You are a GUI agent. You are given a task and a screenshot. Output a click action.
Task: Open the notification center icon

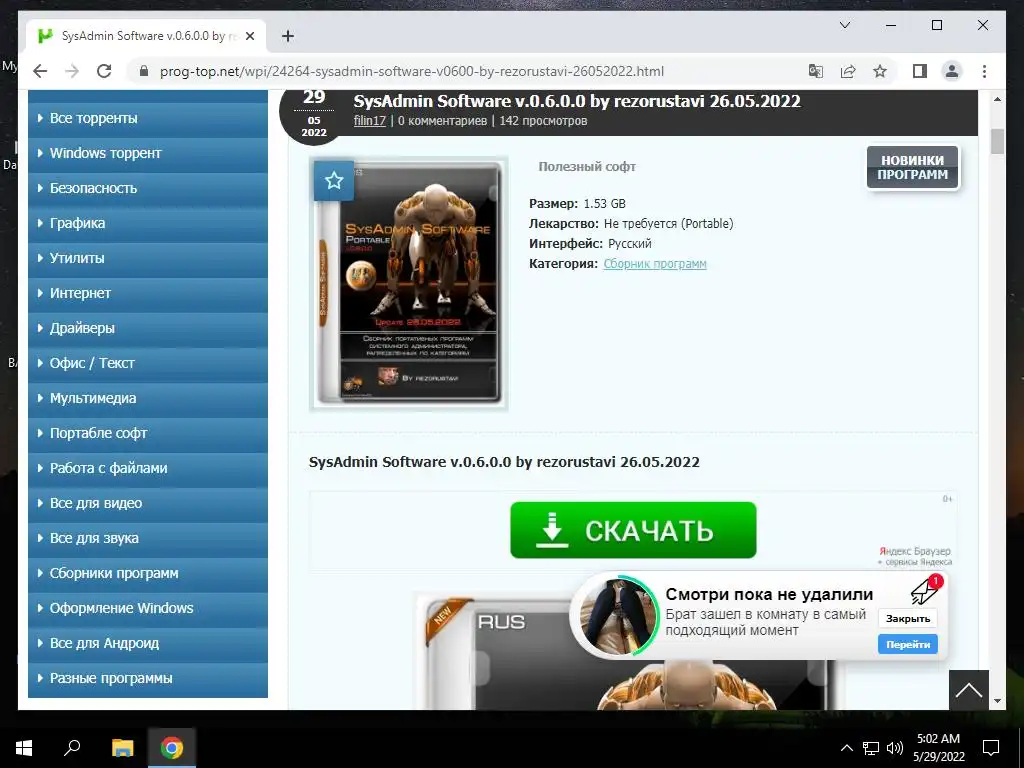point(991,748)
